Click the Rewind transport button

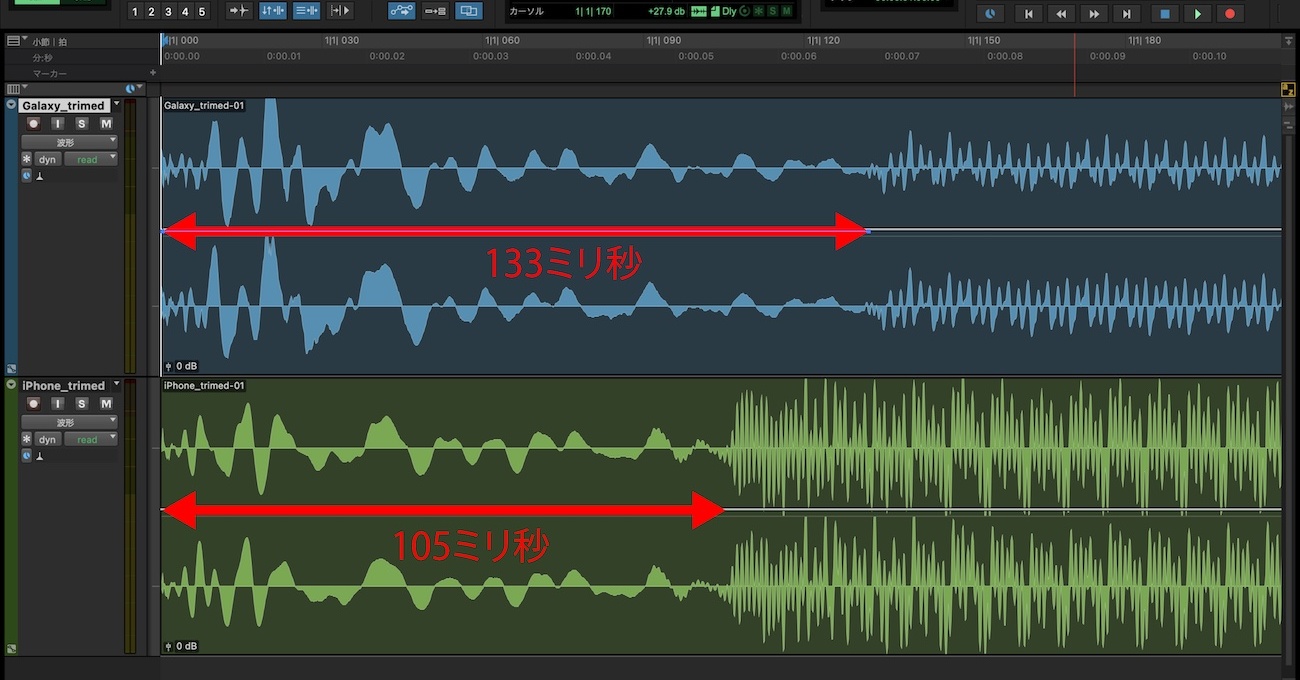point(1061,14)
